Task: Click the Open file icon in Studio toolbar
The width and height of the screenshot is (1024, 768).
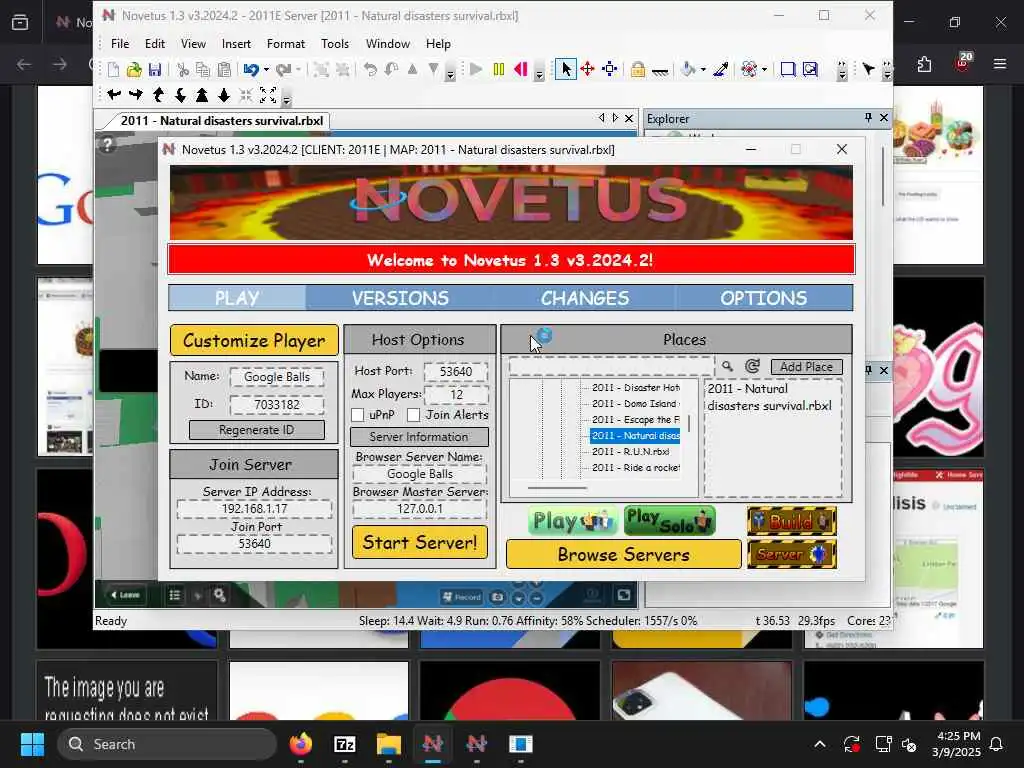Action: click(x=134, y=69)
